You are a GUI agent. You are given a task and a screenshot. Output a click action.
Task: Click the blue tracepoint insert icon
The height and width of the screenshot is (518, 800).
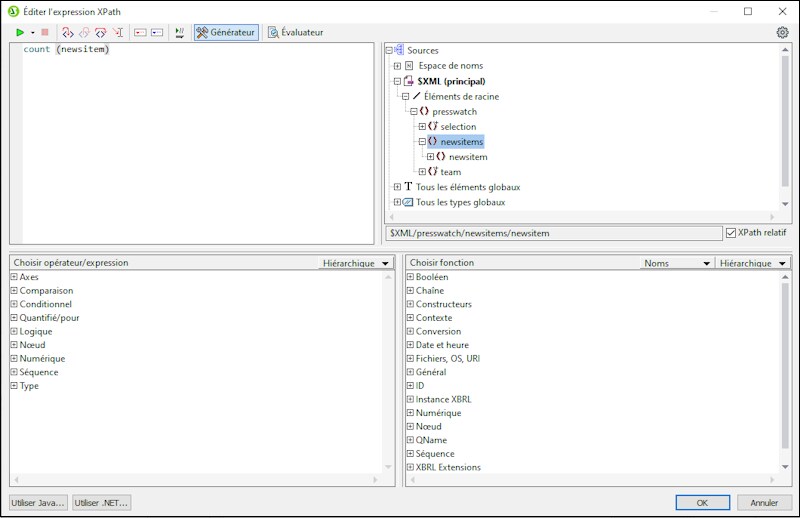click(157, 32)
